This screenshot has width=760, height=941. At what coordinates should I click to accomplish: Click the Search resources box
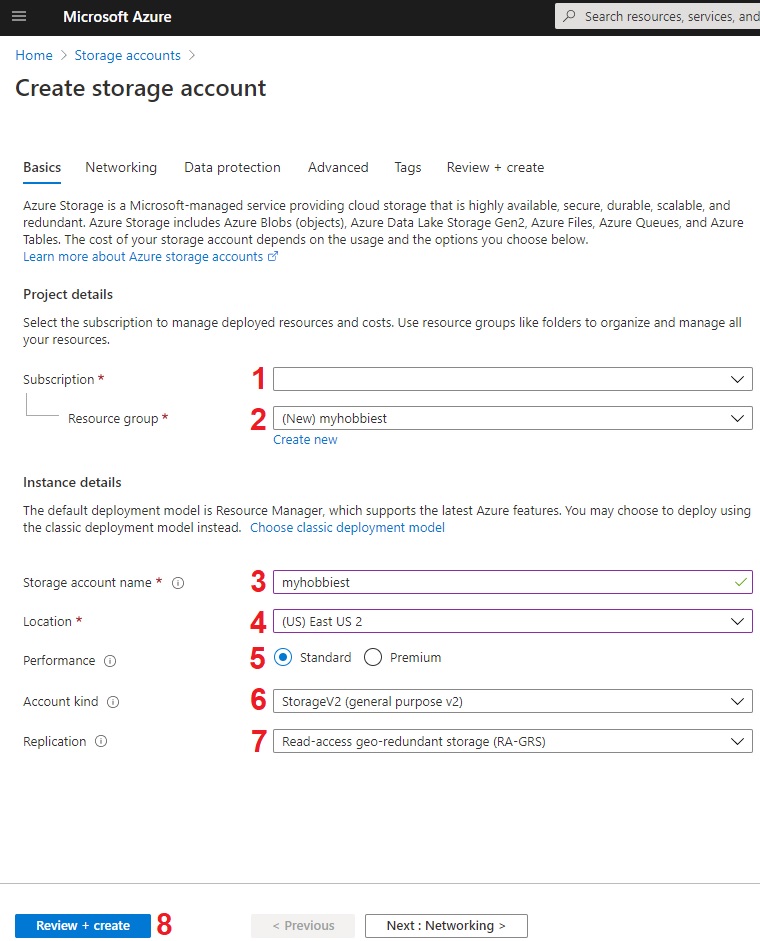[657, 16]
